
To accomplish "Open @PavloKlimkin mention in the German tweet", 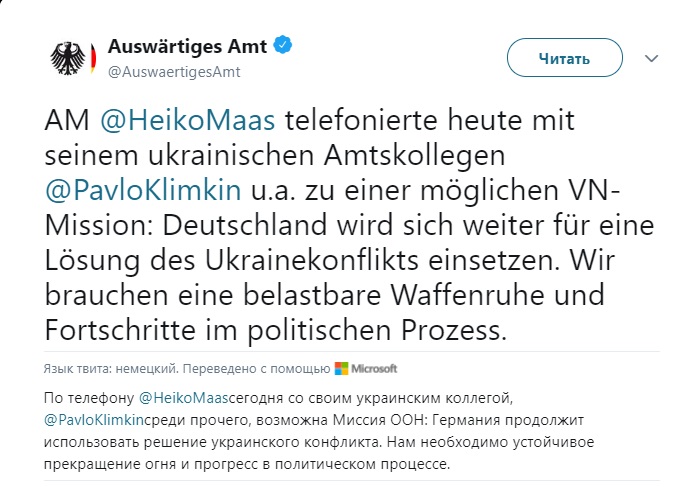I will click(127, 186).
